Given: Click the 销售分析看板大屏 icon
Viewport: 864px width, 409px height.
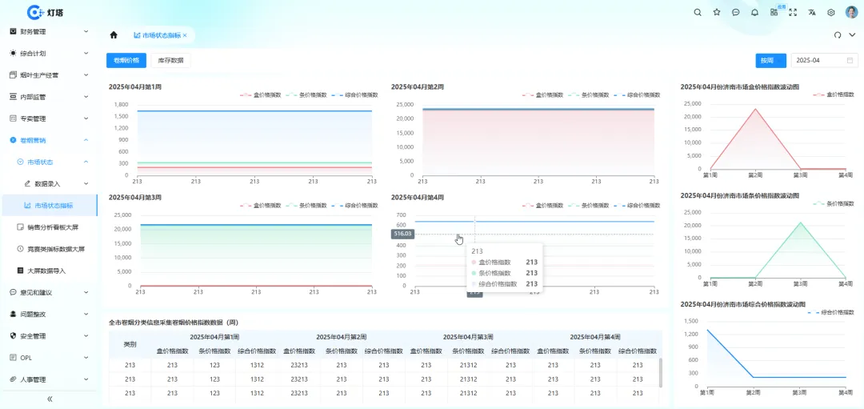Looking at the screenshot, I should pyautogui.click(x=20, y=227).
